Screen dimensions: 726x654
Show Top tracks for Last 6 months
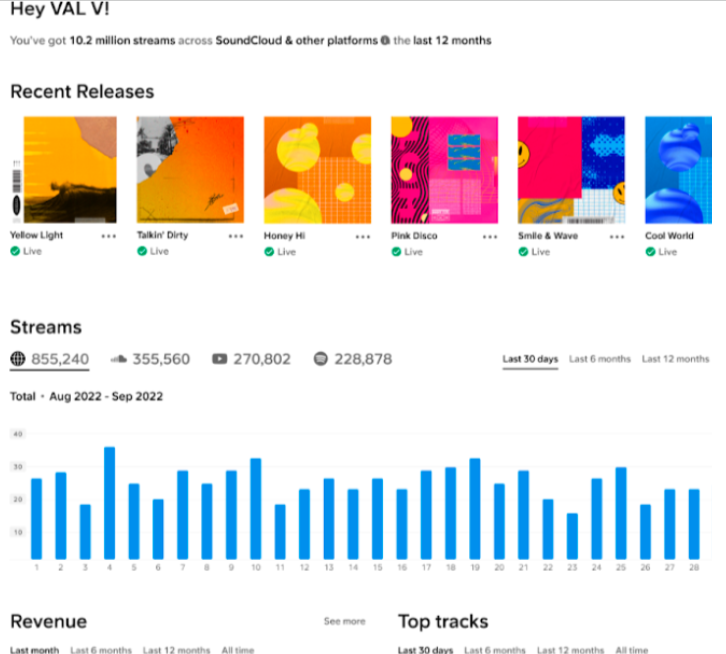click(x=495, y=650)
